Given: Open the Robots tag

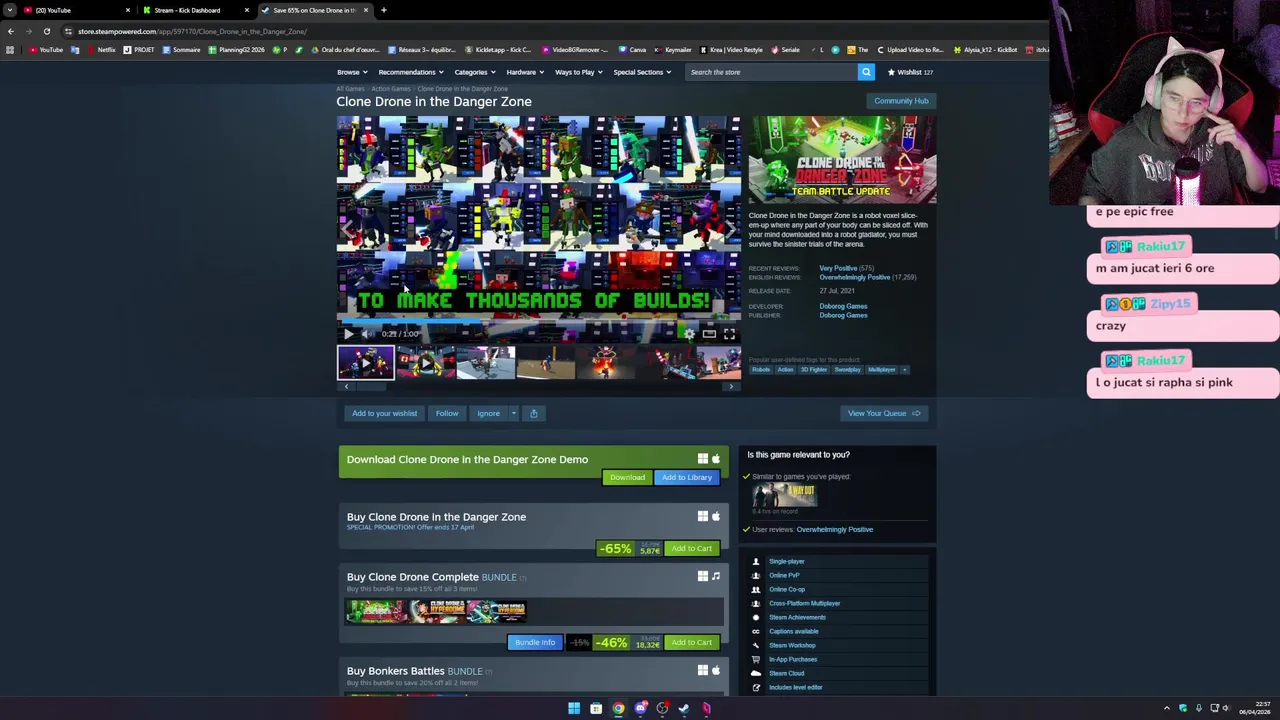Looking at the screenshot, I should (761, 370).
